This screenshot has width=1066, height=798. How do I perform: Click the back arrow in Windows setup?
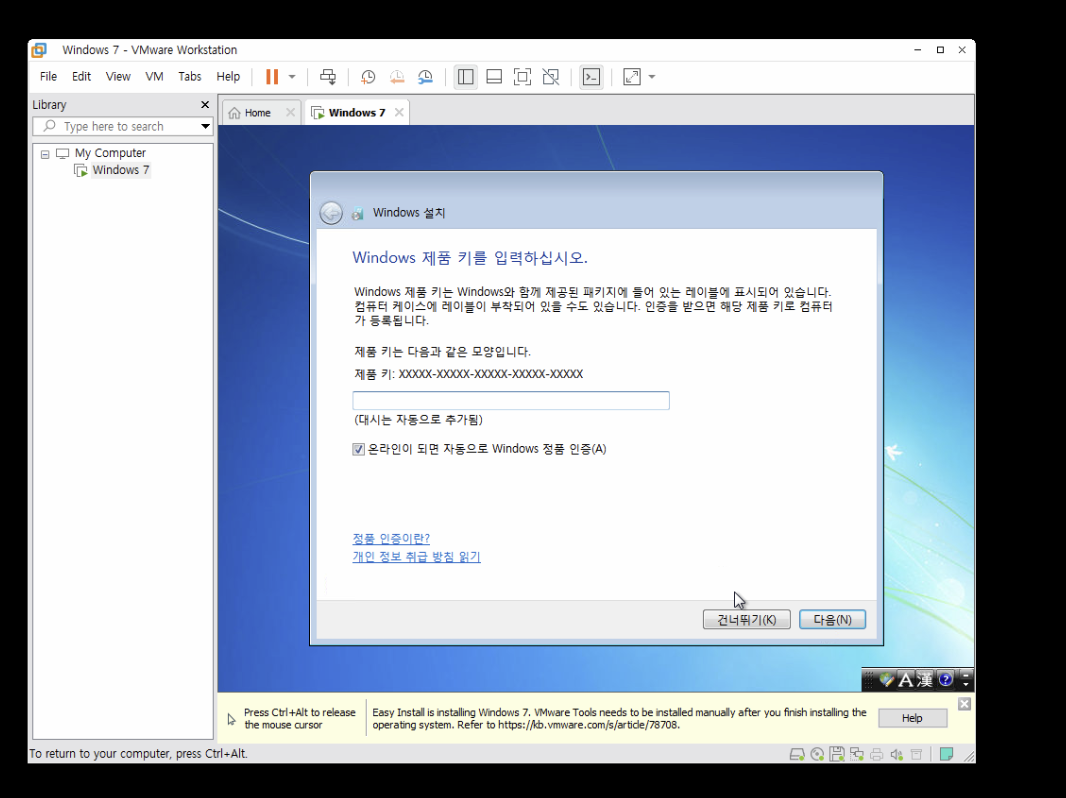pyautogui.click(x=331, y=213)
